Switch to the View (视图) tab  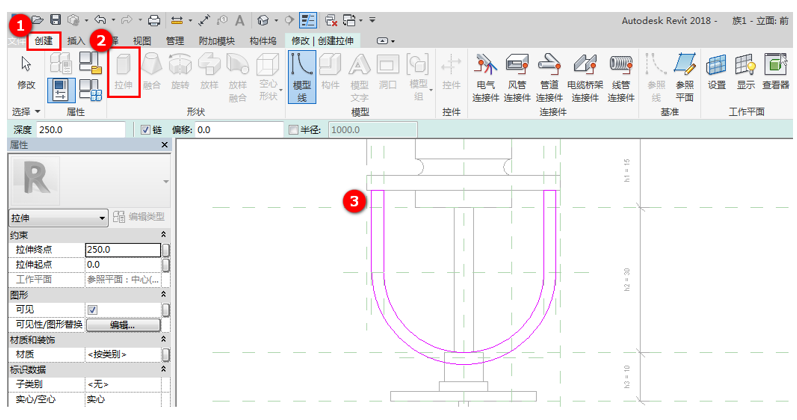[x=142, y=41]
